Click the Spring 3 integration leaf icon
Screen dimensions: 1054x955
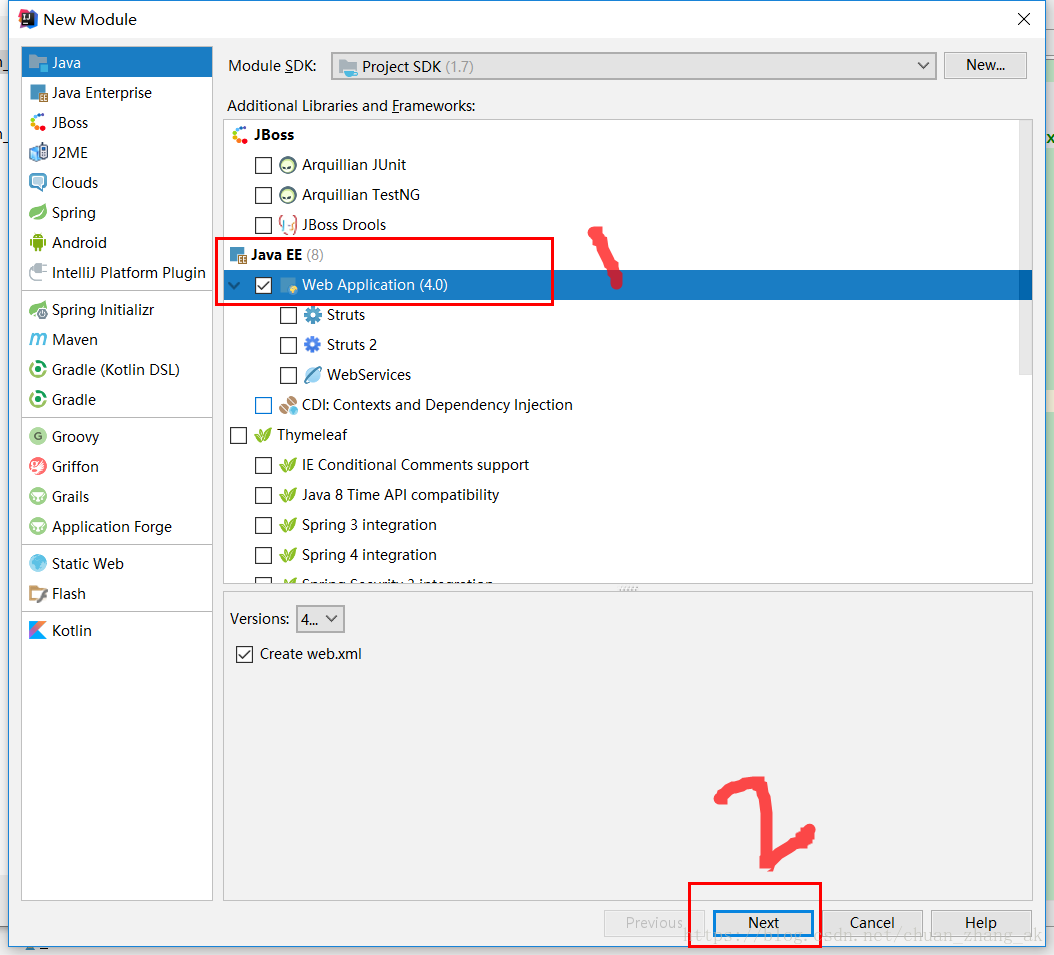click(x=288, y=525)
